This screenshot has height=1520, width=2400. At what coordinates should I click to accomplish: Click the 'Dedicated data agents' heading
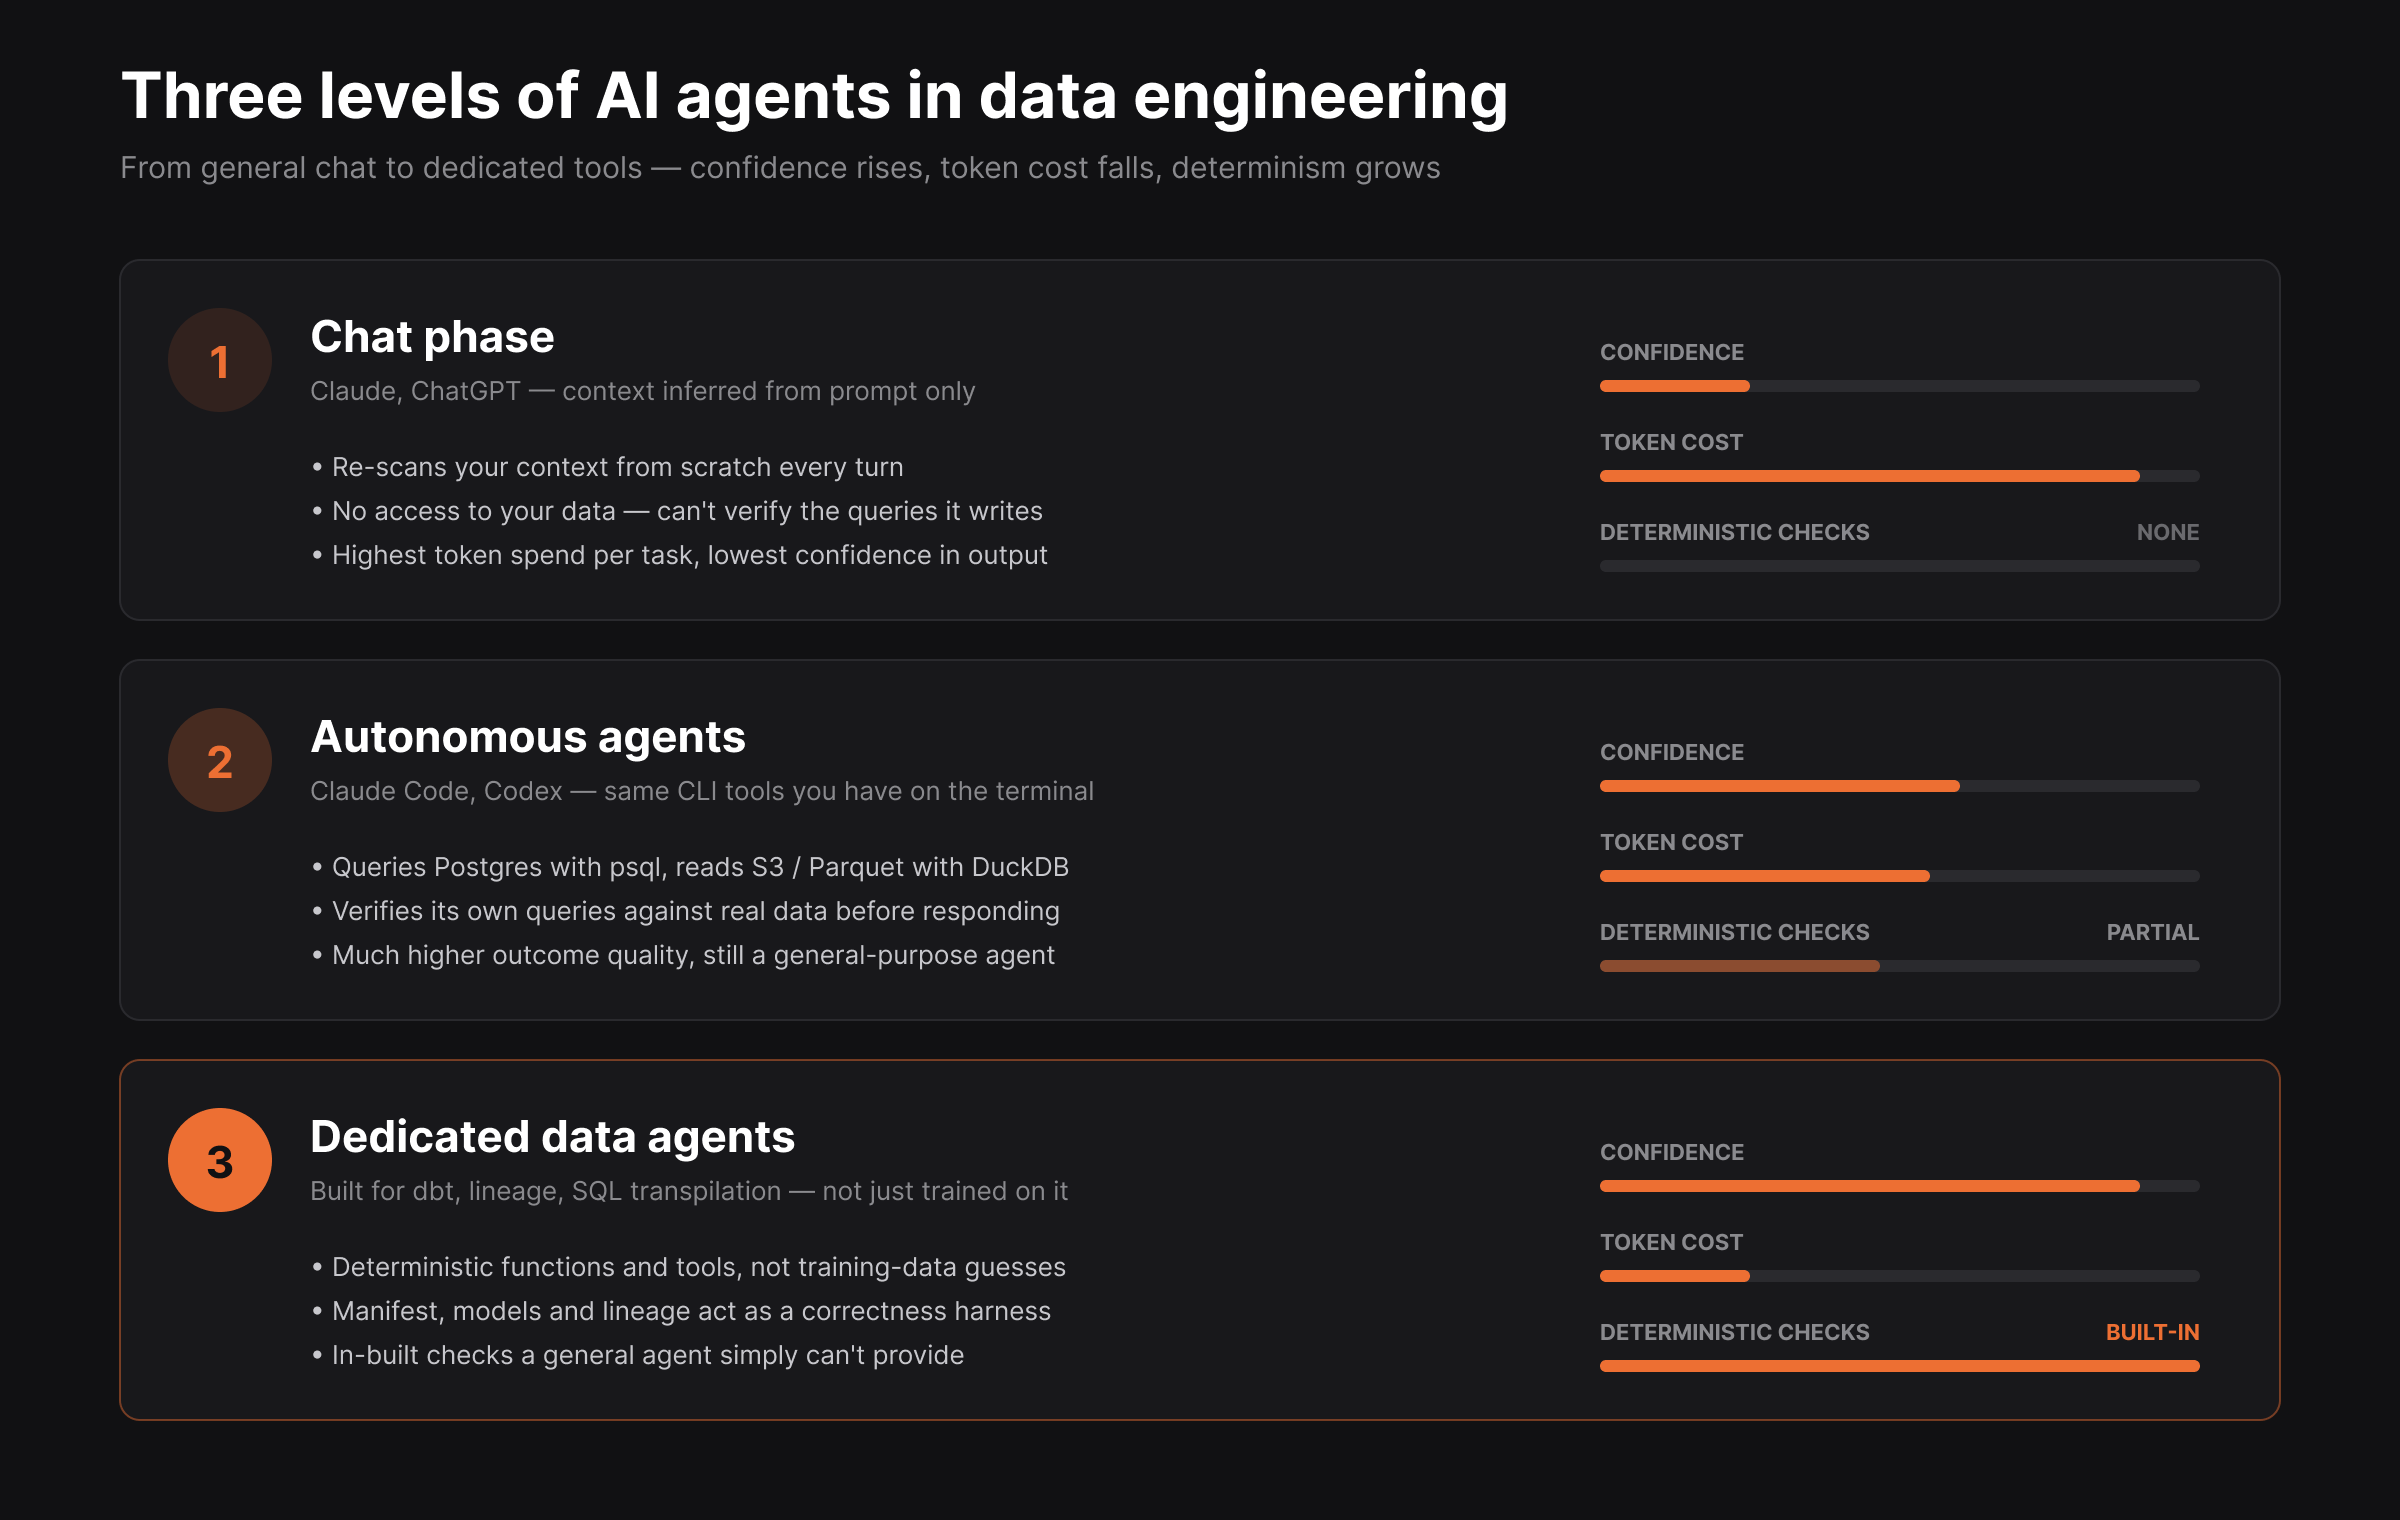pyautogui.click(x=552, y=1137)
